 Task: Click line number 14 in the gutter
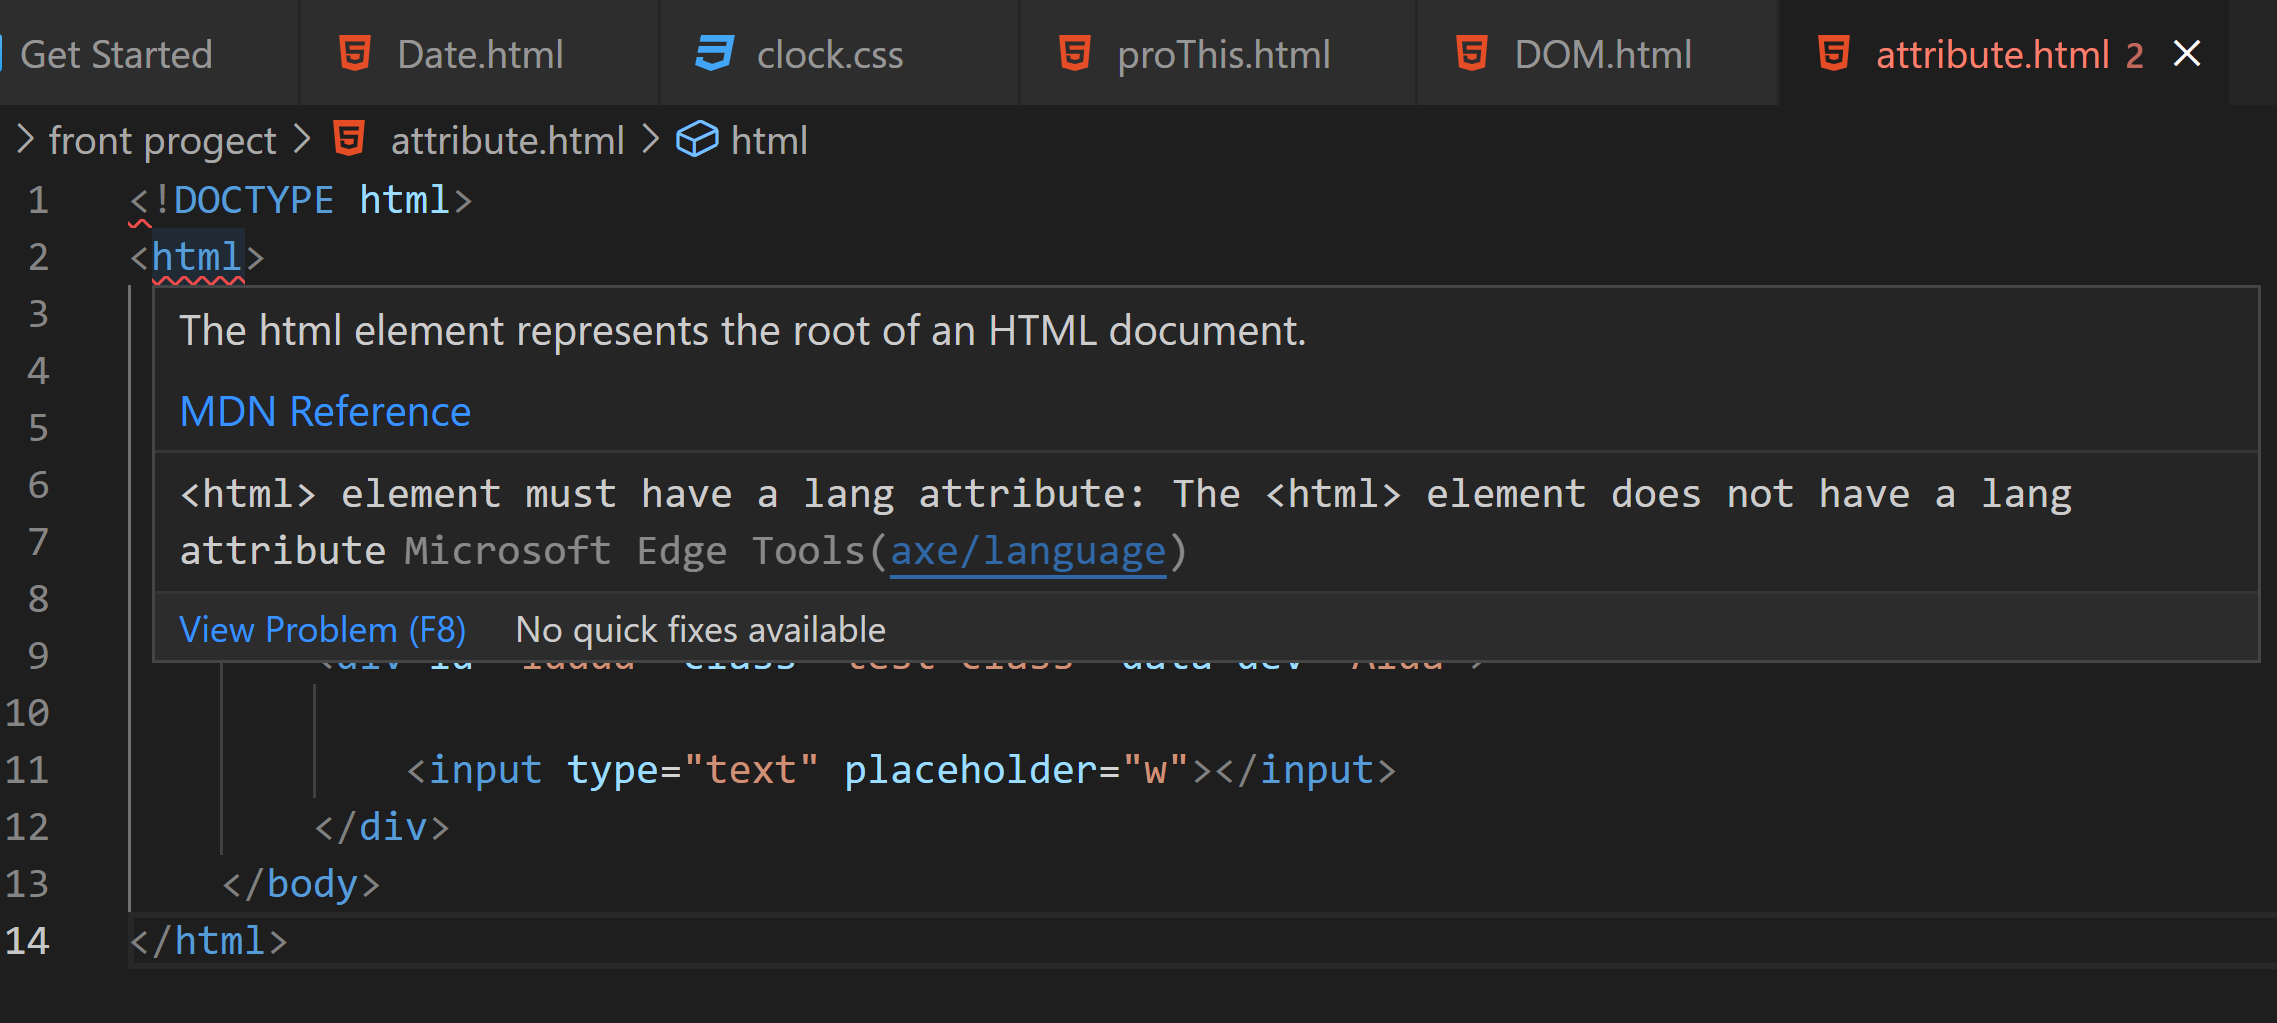[x=26, y=941]
